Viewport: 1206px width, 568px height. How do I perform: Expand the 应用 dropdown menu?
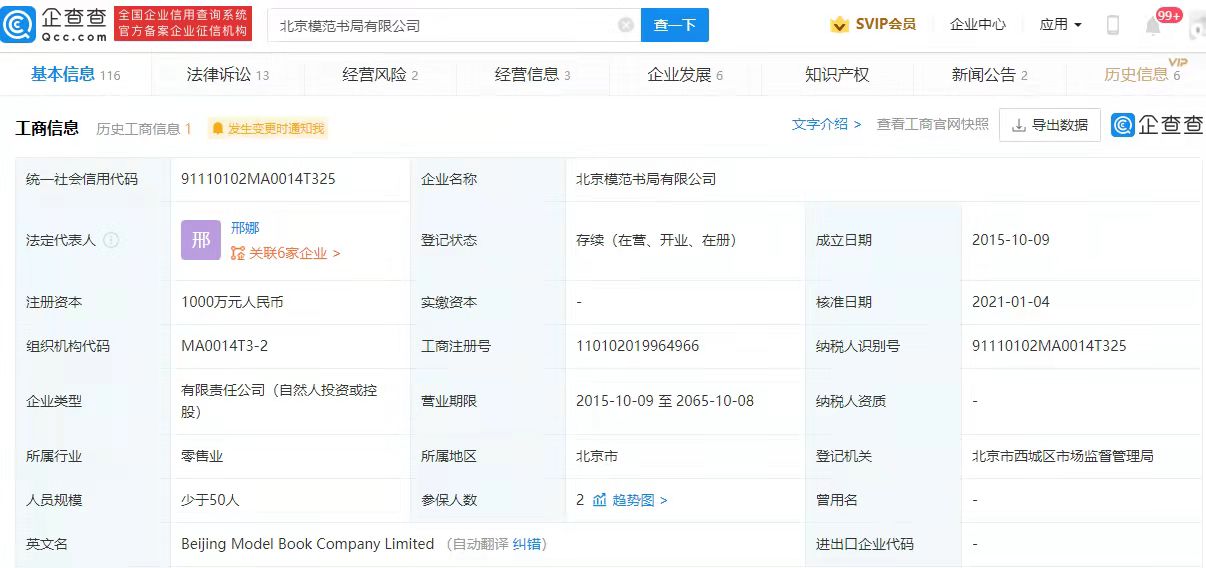[x=1060, y=24]
